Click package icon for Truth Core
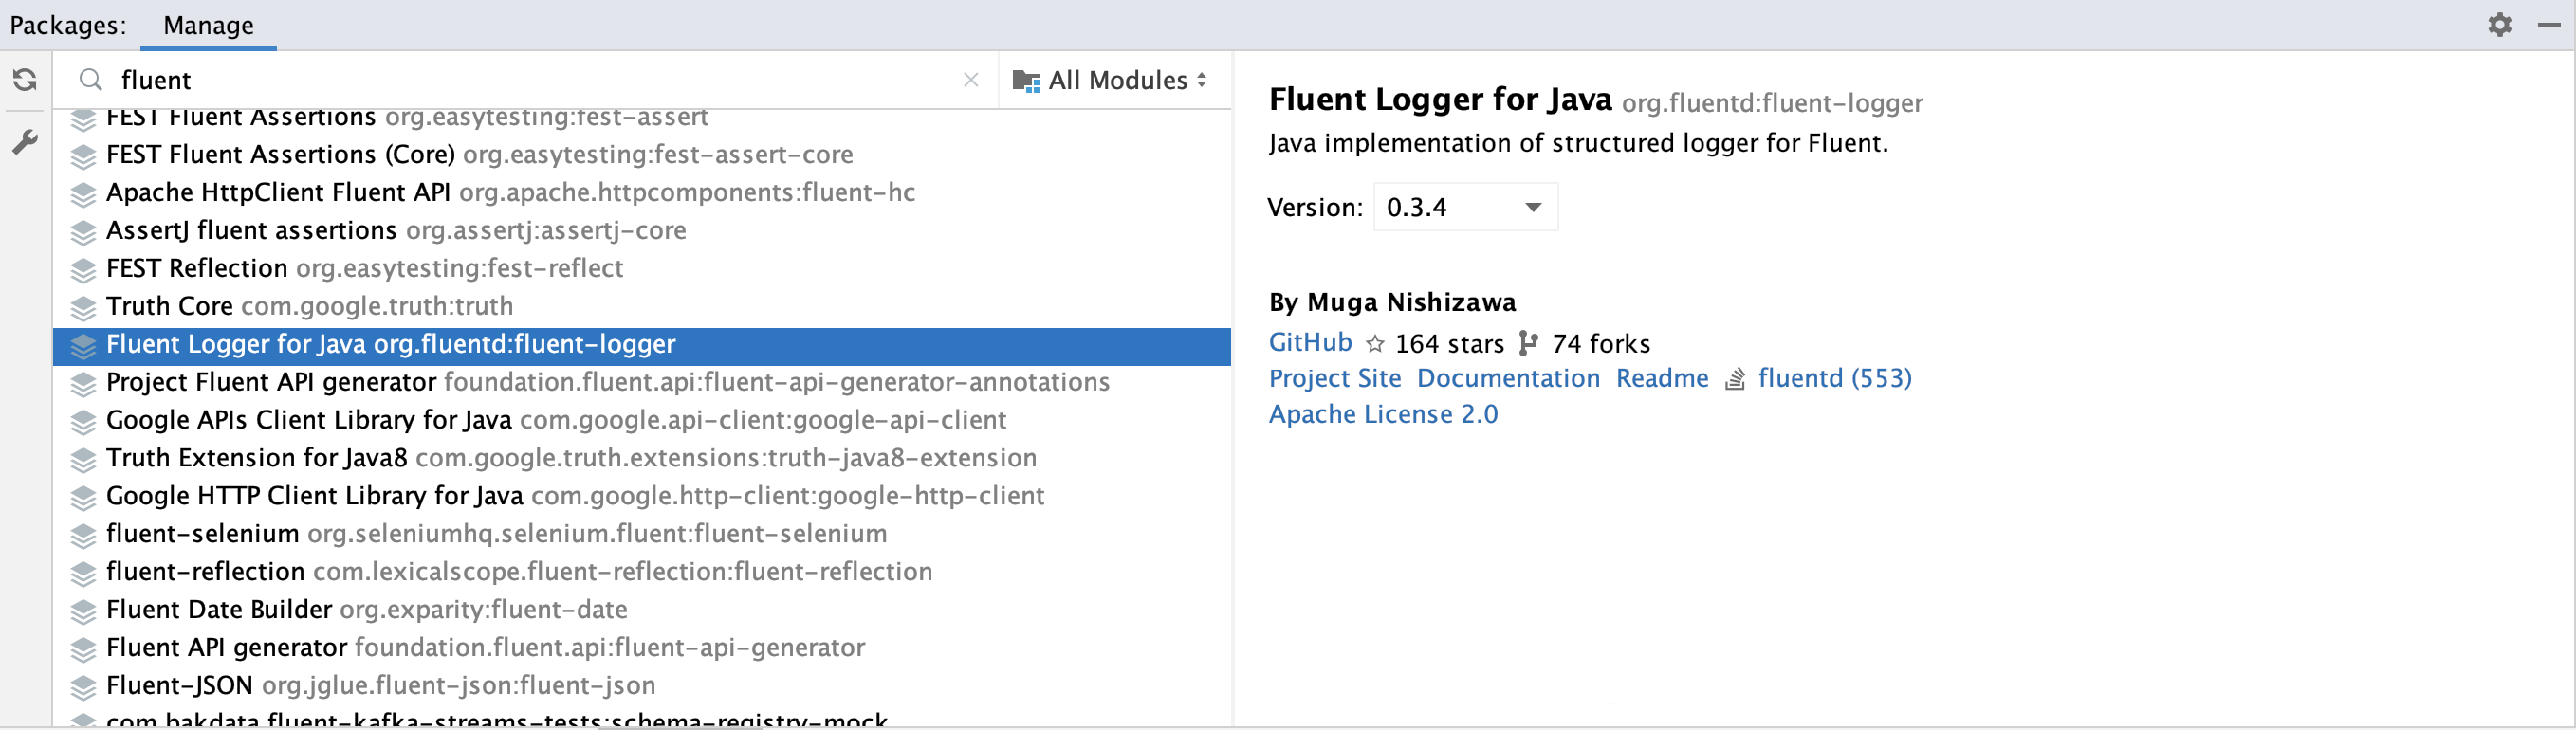The width and height of the screenshot is (2576, 730). (x=84, y=307)
